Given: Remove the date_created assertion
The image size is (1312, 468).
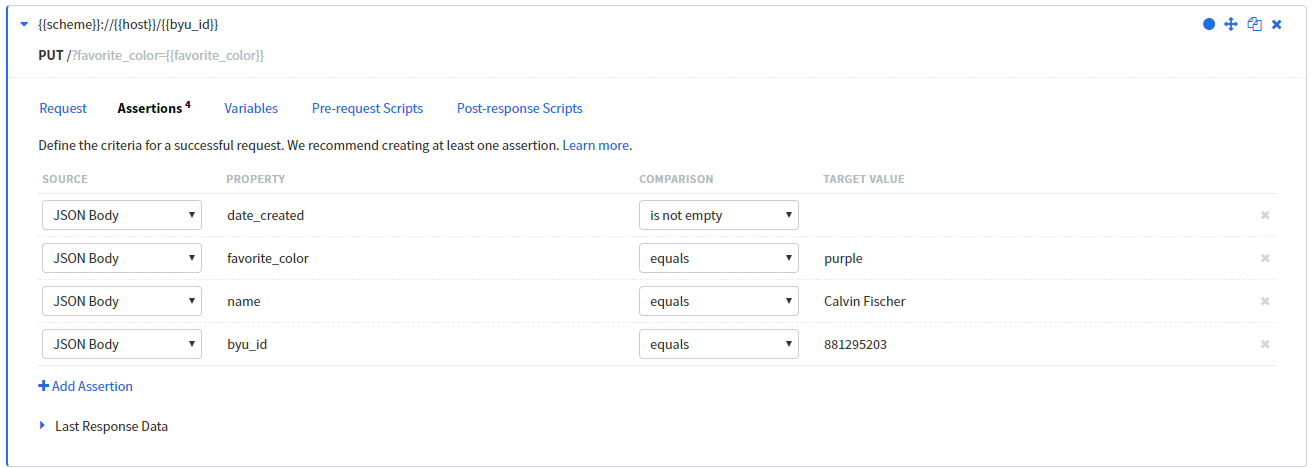Looking at the screenshot, I should [x=1265, y=215].
